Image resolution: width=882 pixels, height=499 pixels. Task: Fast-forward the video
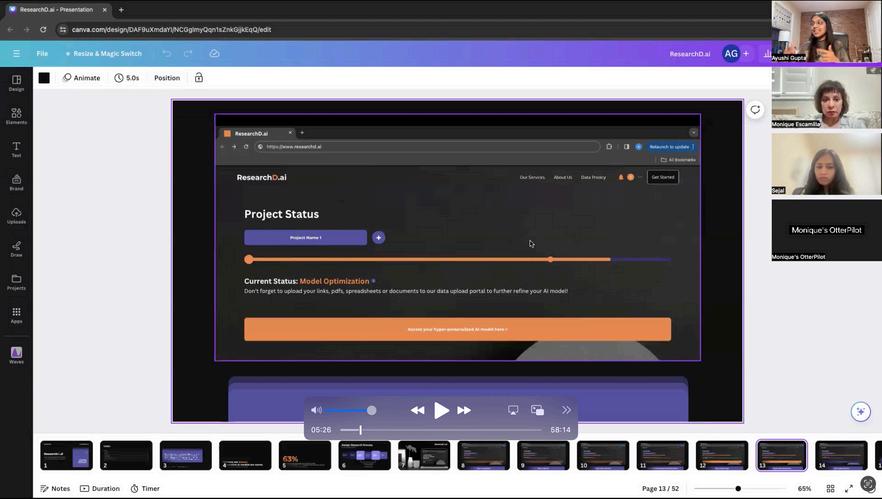[464, 410]
